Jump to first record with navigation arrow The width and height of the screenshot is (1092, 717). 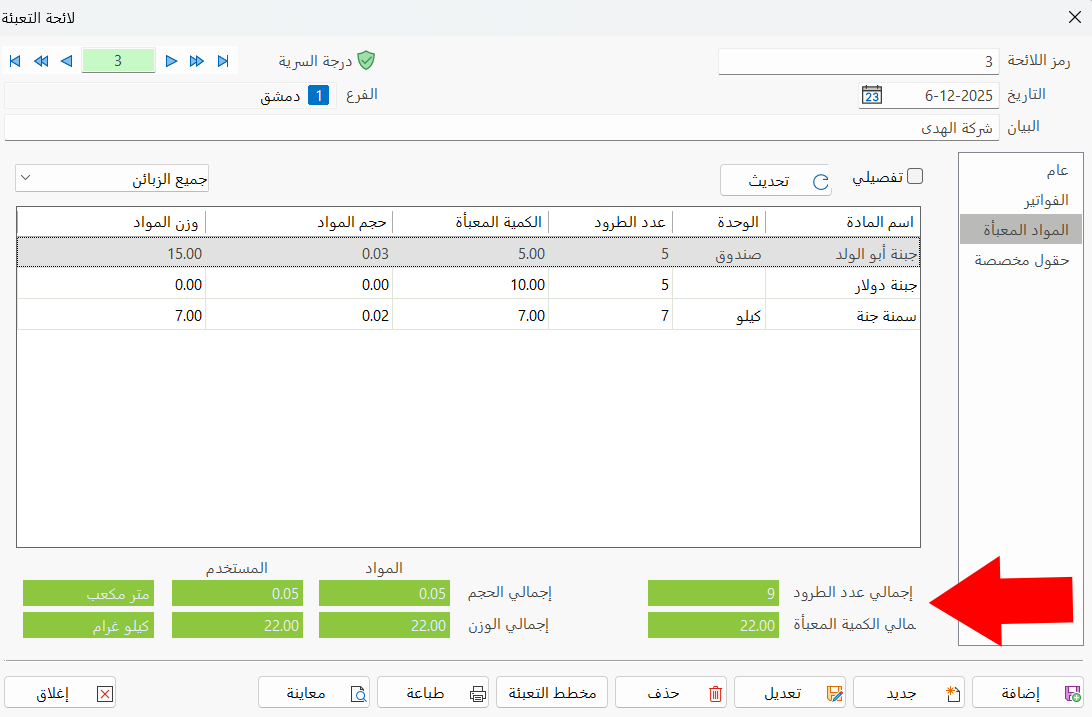14,60
